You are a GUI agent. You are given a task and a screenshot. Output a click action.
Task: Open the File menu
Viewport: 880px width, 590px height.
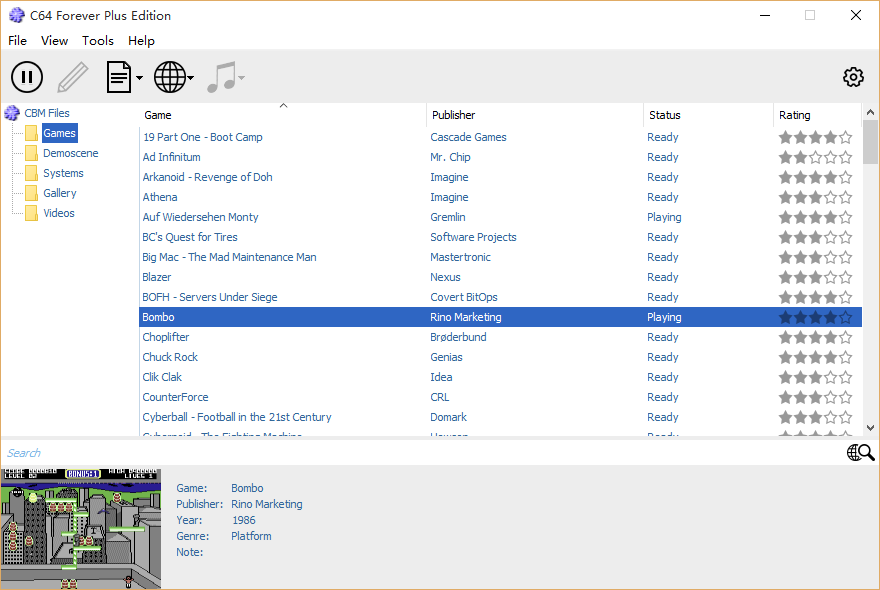[17, 40]
